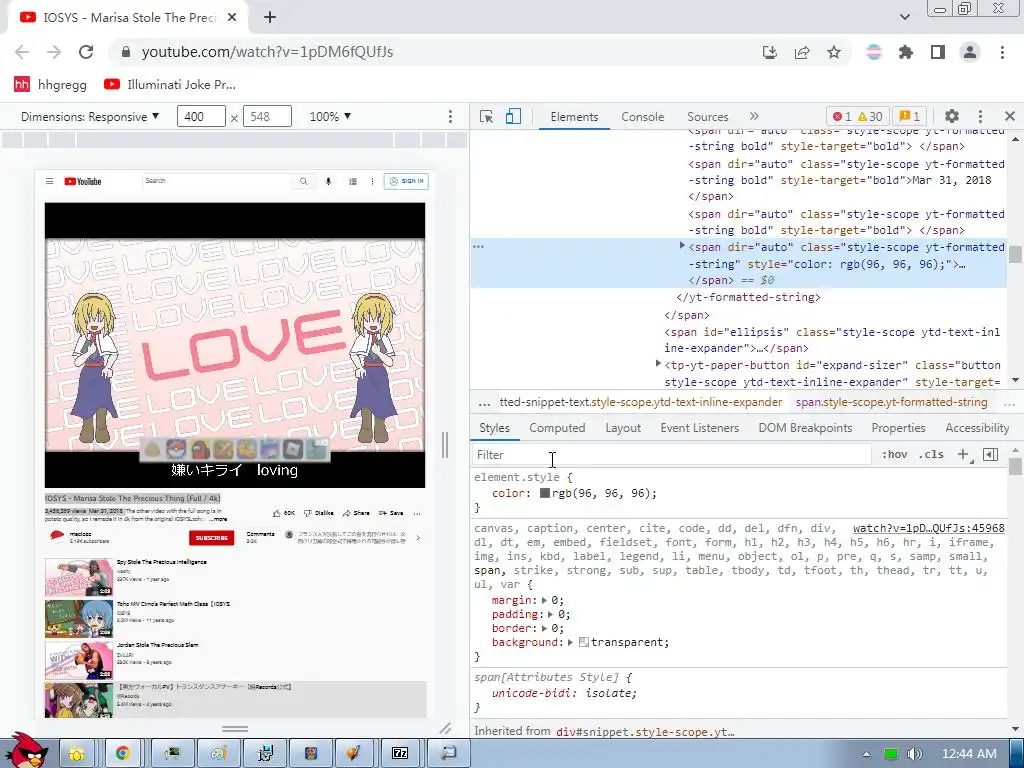The image size is (1024, 768).
Task: Switch to the Console tab
Action: [x=643, y=117]
